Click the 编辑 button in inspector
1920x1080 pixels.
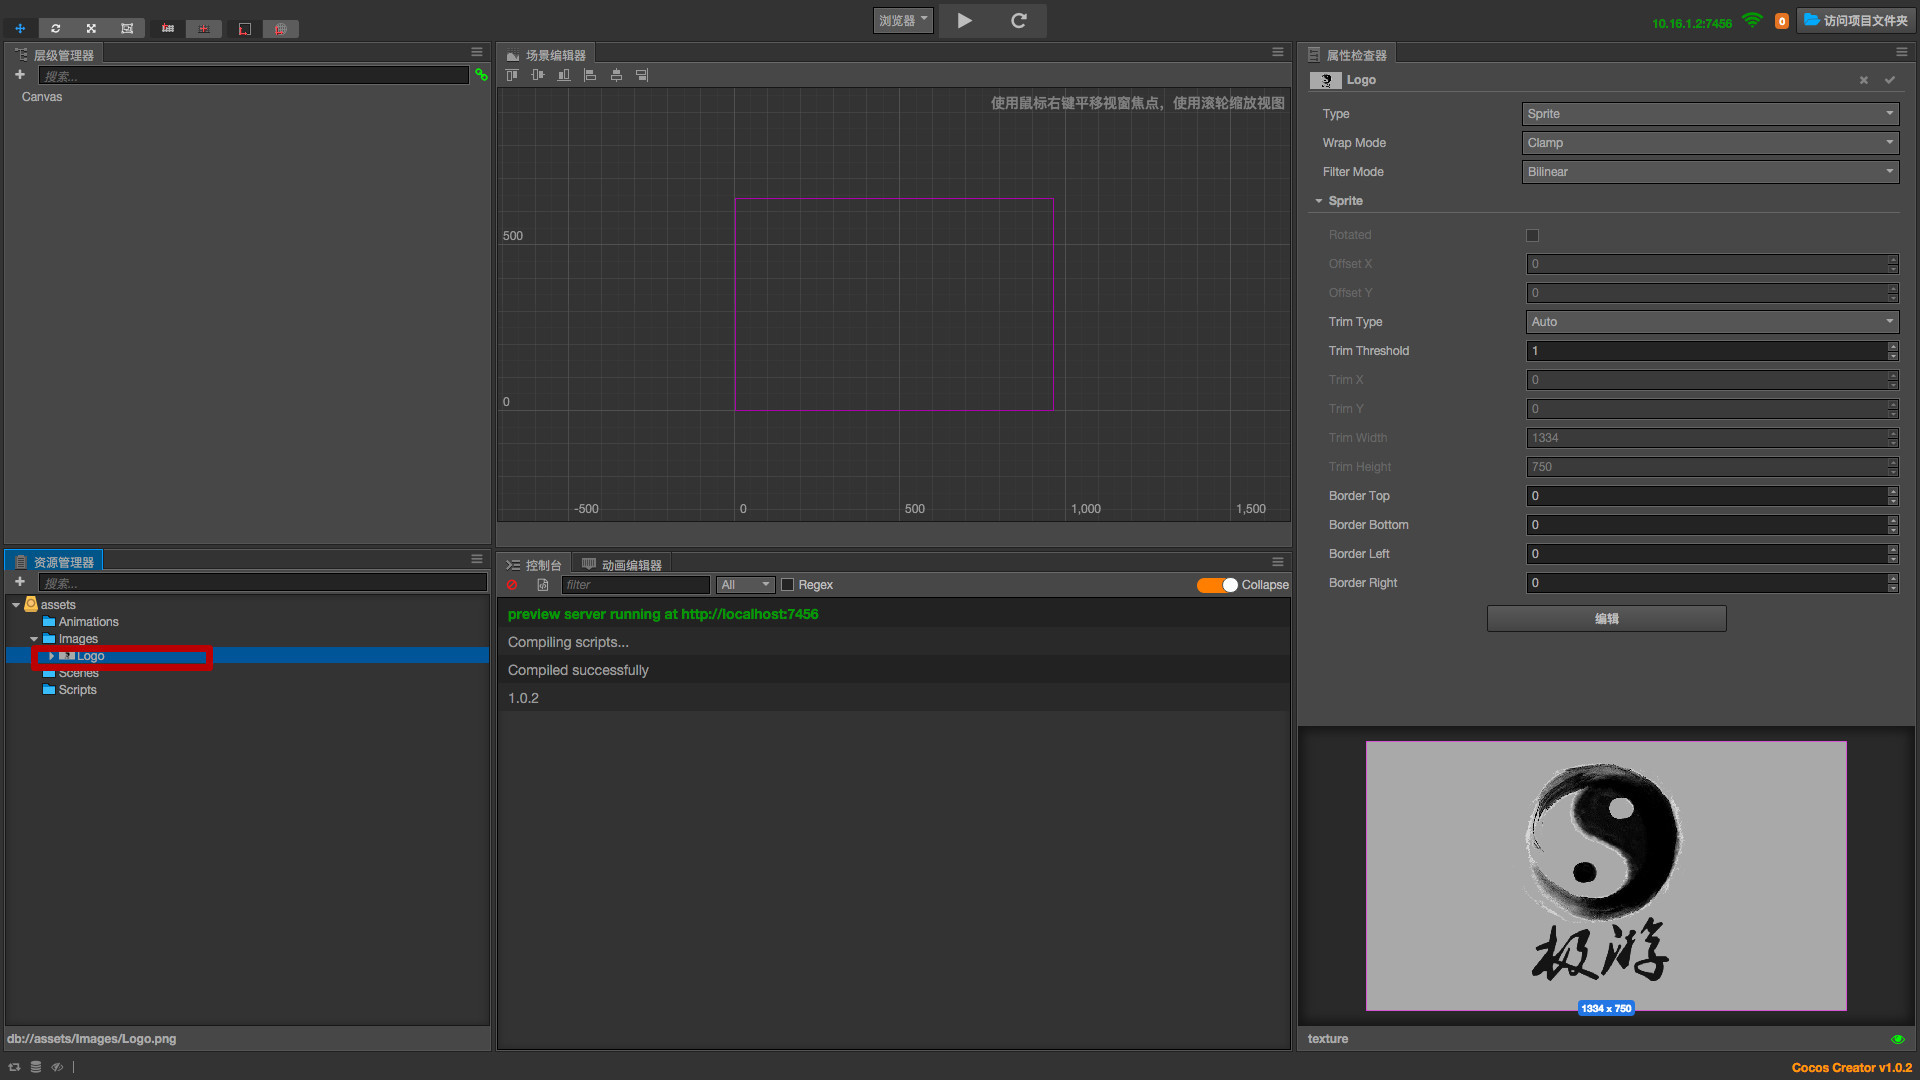tap(1606, 619)
